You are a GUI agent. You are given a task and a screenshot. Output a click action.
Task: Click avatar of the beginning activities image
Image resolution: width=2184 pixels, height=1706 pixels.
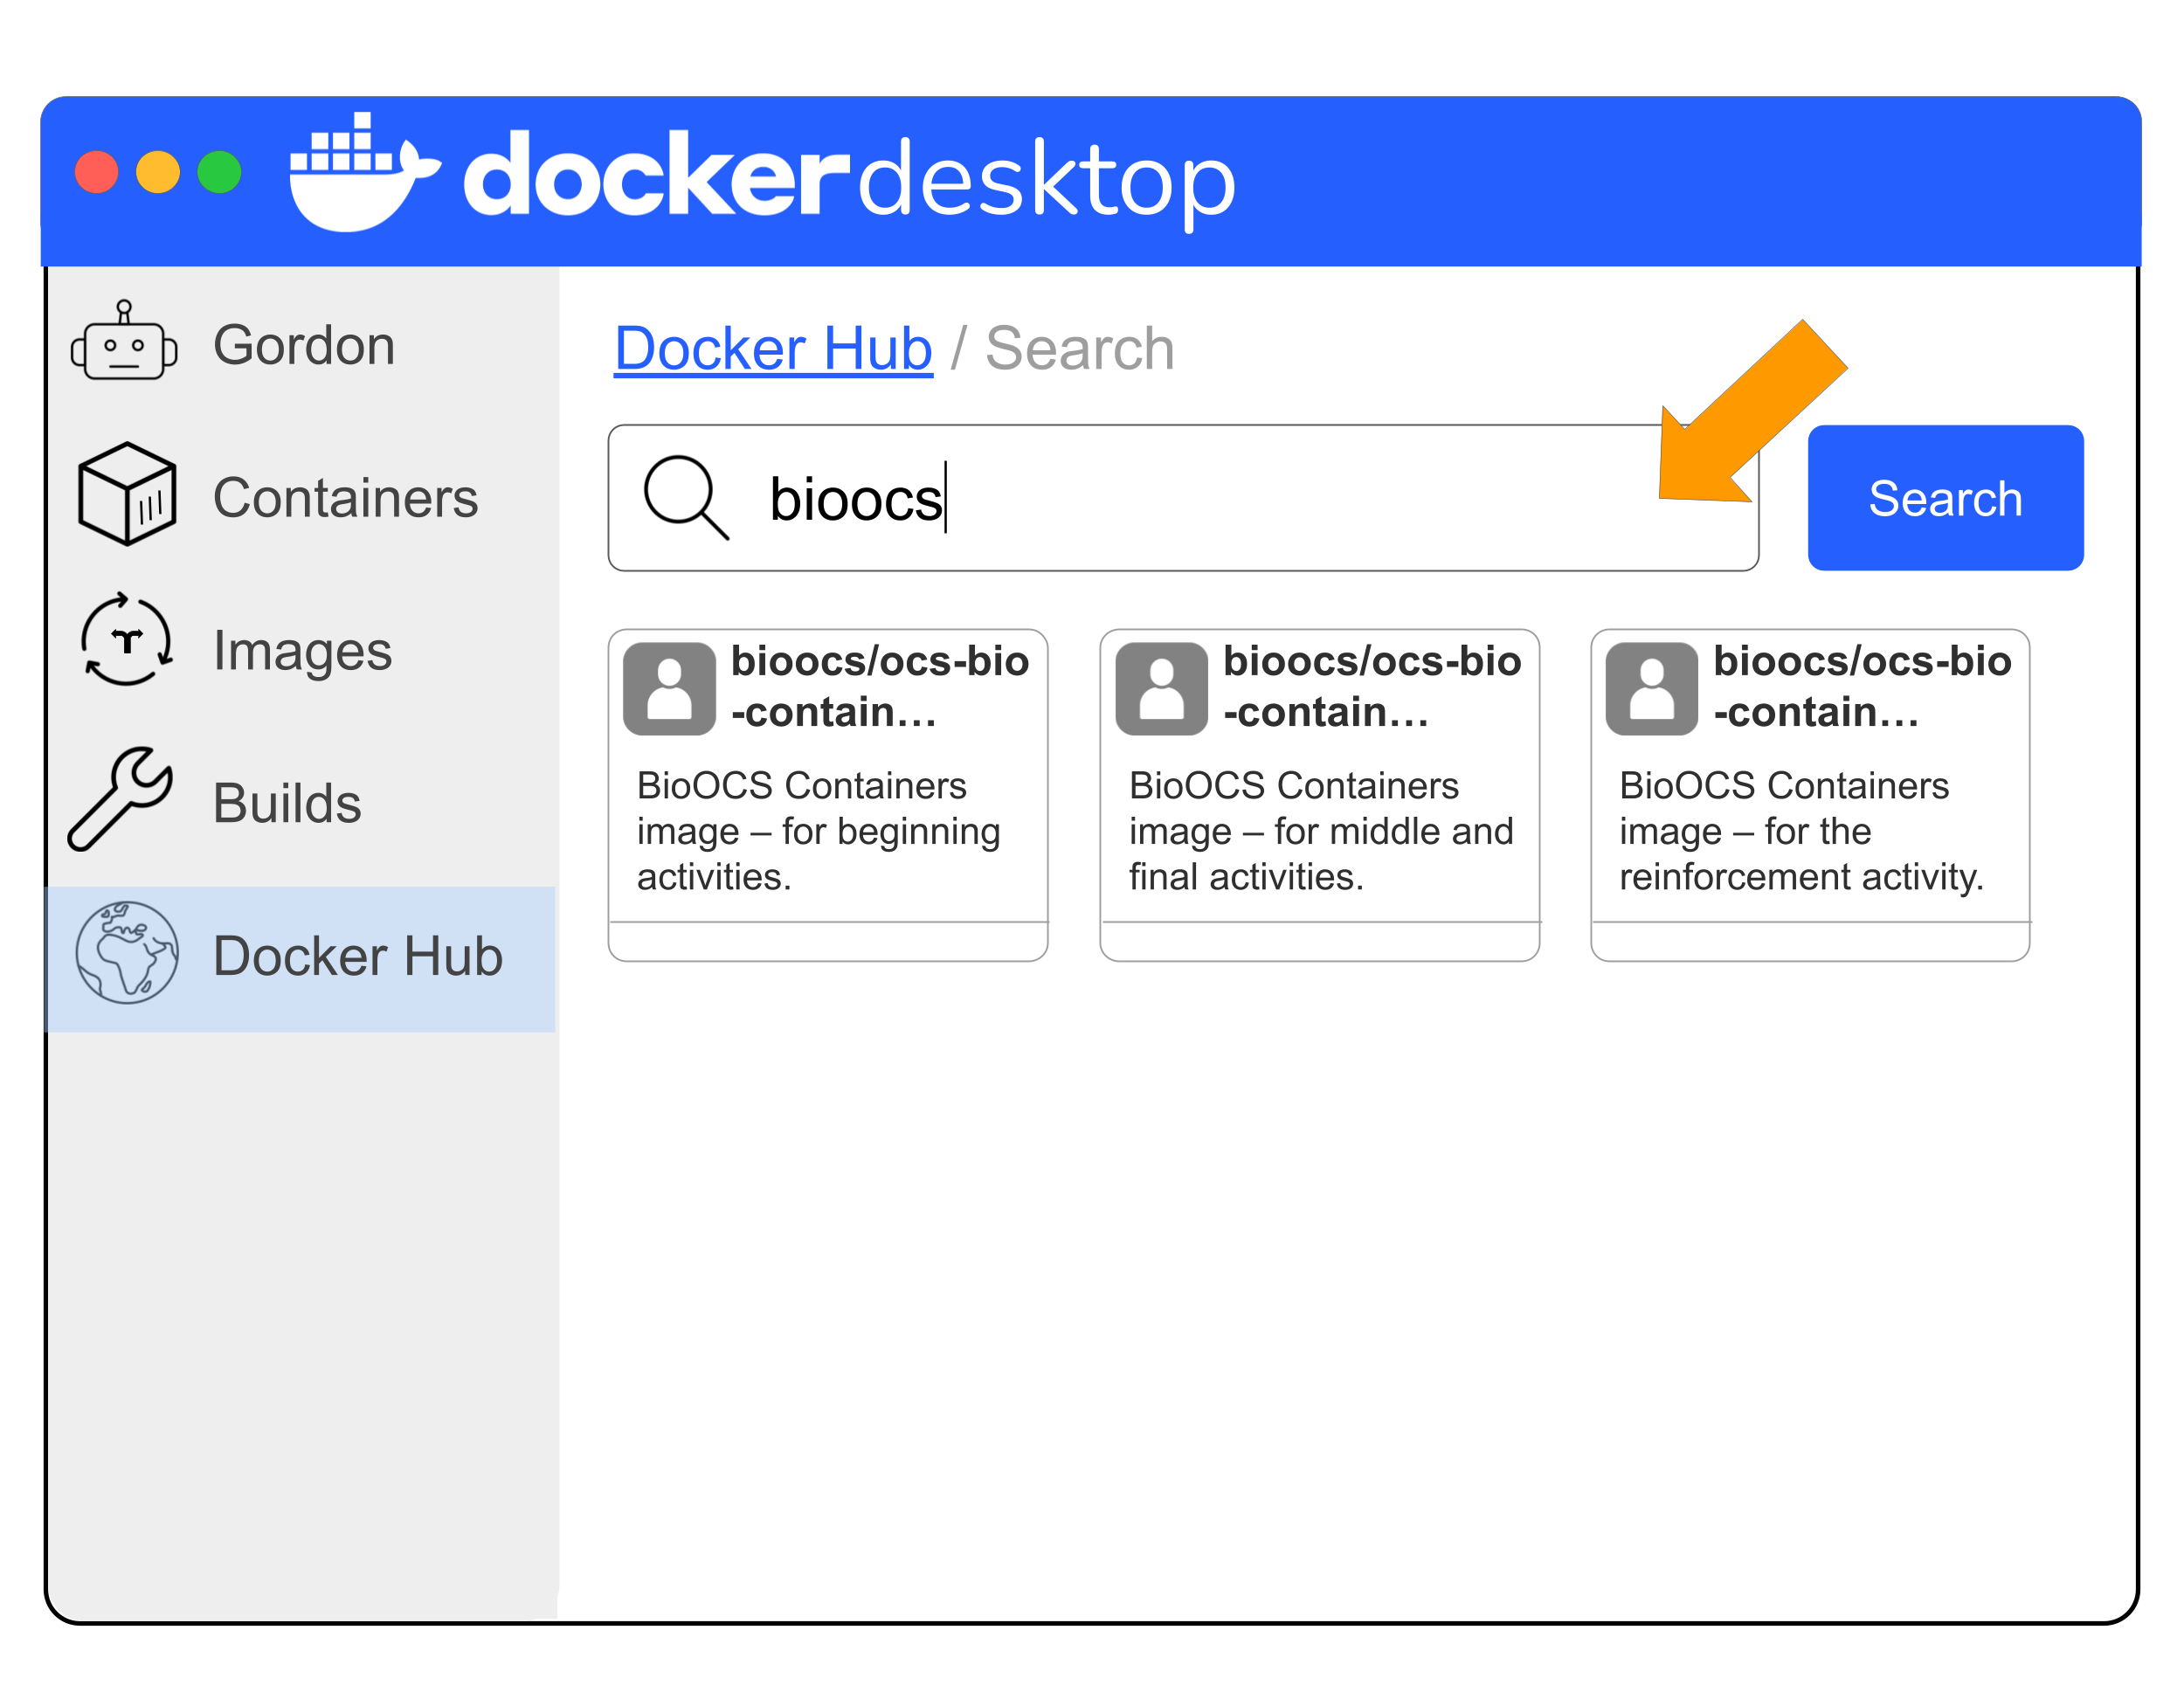669,689
